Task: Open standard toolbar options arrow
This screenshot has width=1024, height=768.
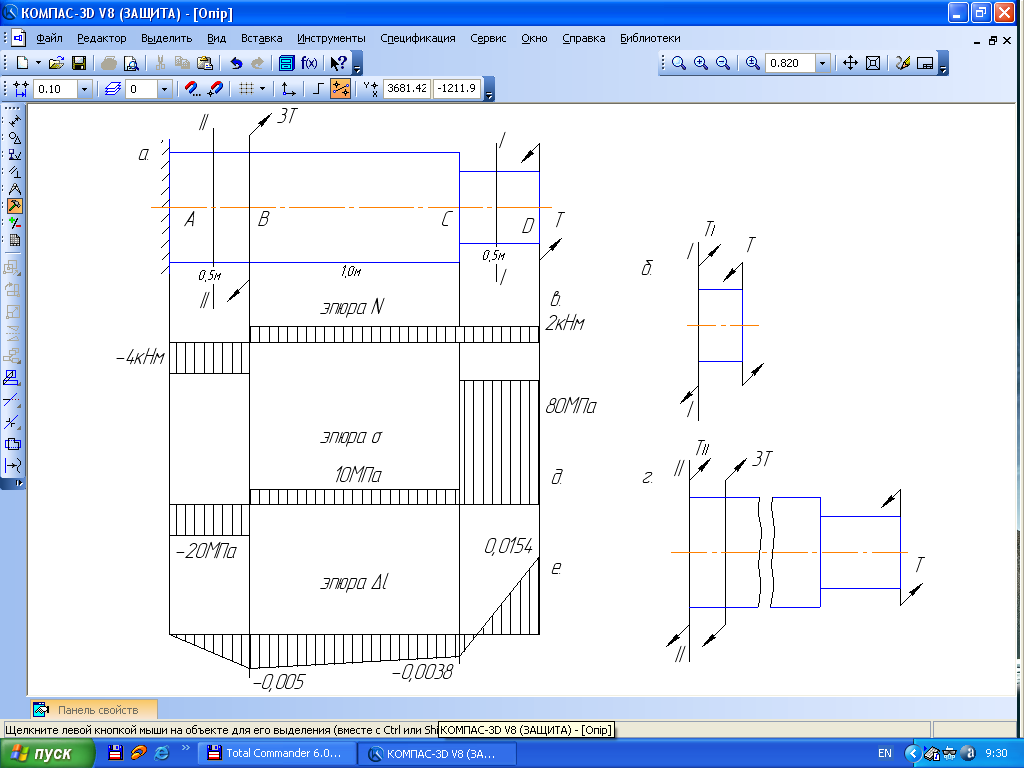Action: (357, 64)
